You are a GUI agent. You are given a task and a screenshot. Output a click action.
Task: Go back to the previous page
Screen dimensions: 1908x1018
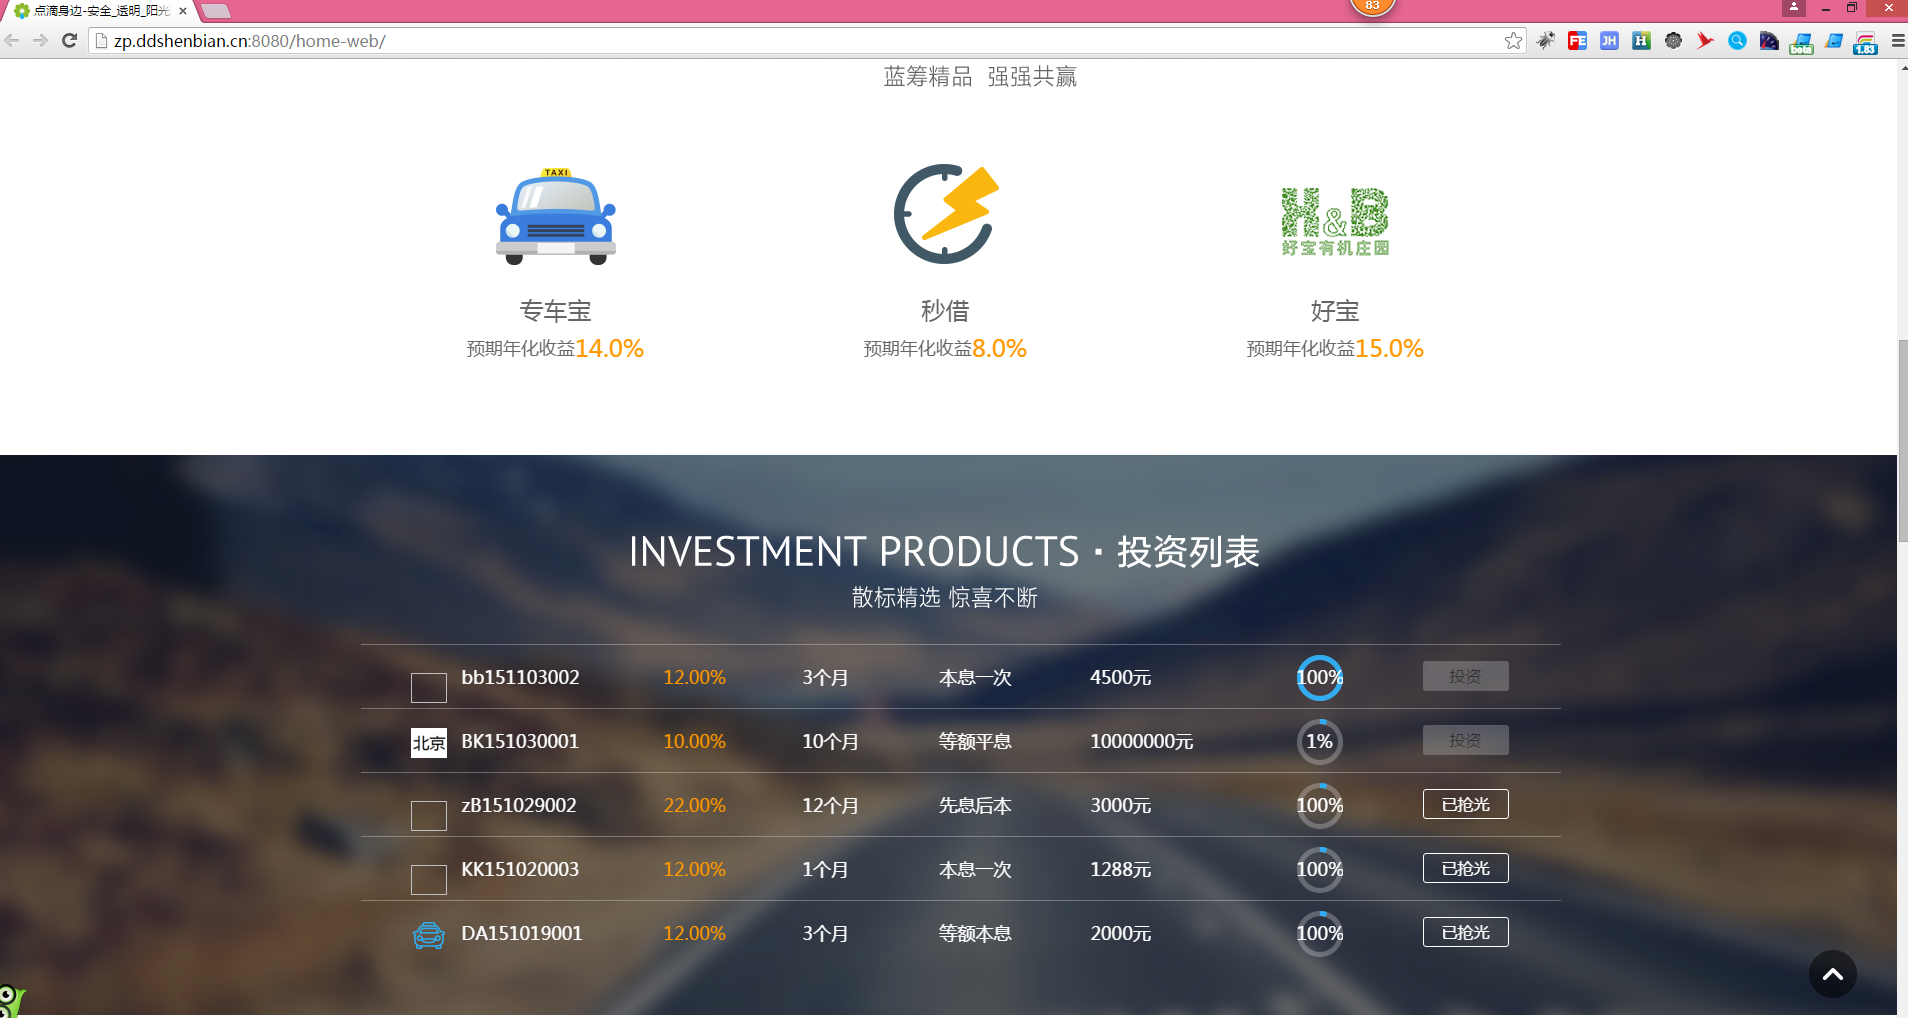tap(12, 41)
